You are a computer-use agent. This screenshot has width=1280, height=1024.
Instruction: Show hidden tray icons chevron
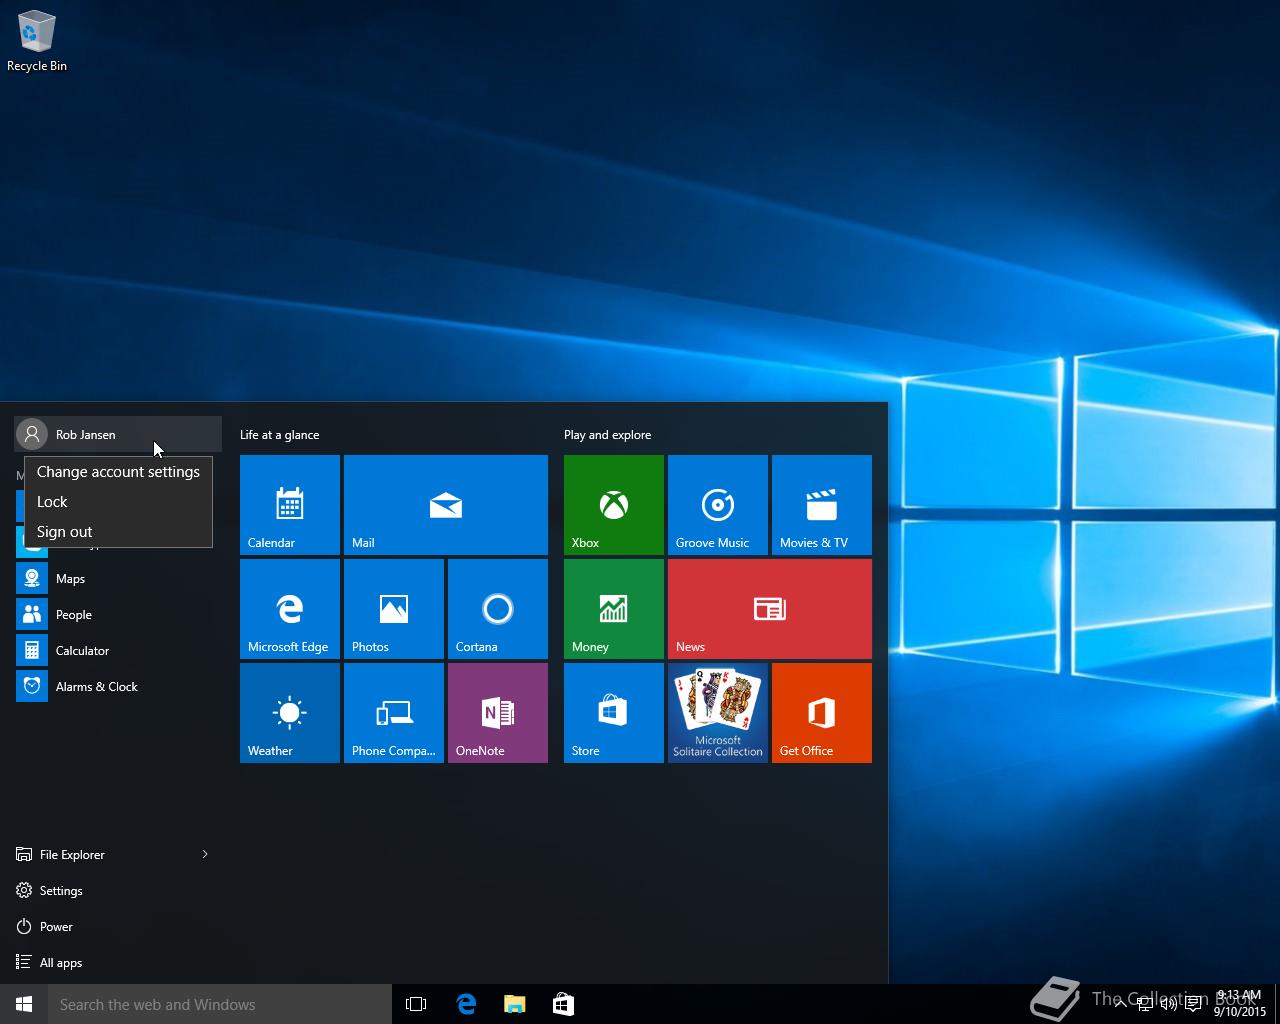pyautogui.click(x=1120, y=1004)
